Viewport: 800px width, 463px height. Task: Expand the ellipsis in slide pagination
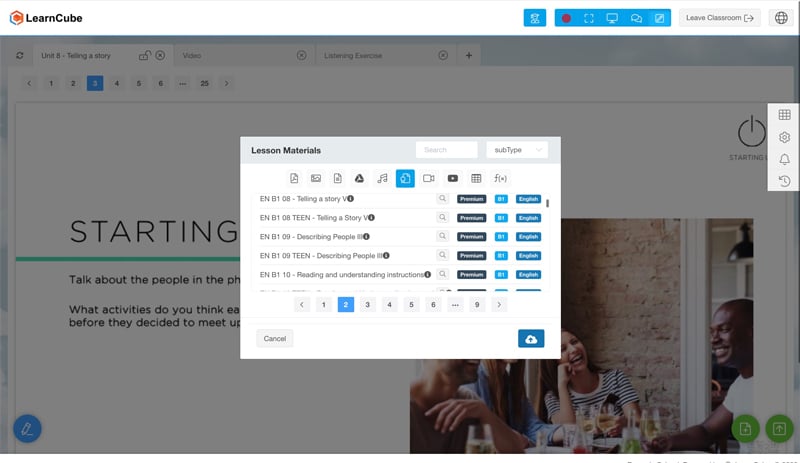(183, 83)
